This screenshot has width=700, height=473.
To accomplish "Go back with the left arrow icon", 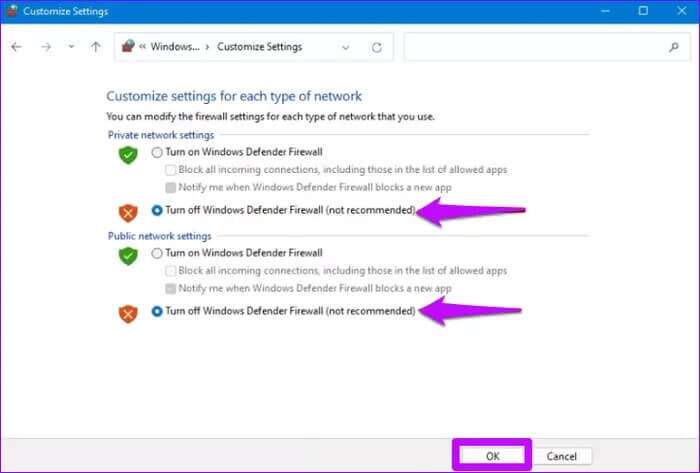I will tap(17, 47).
